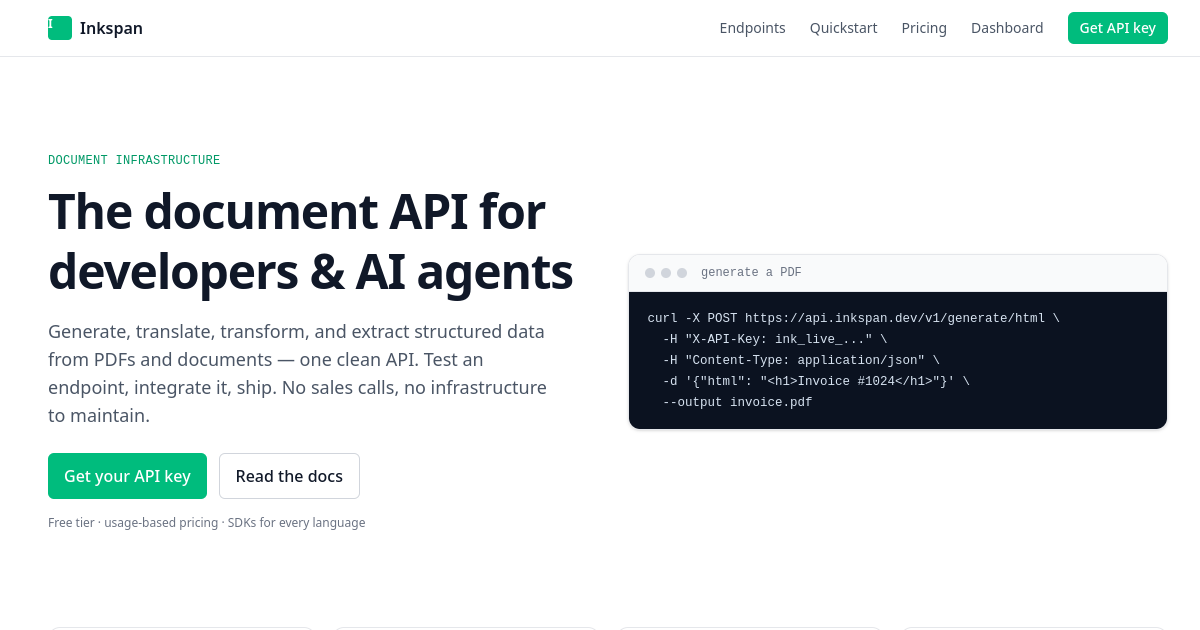Click the -d html Invoice #1024 code line
Image resolution: width=1200 pixels, height=630 pixels.
point(816,381)
